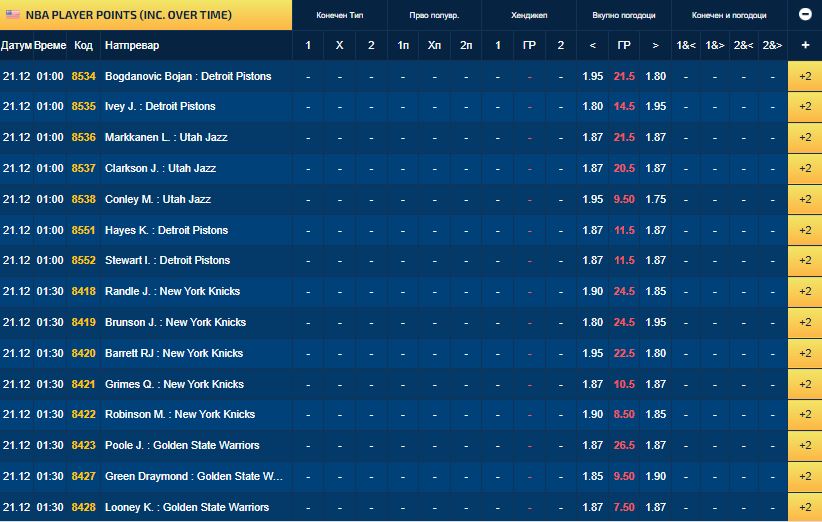Pick under odds 1.90 for Randle J.
The image size is (822, 522).
[593, 291]
